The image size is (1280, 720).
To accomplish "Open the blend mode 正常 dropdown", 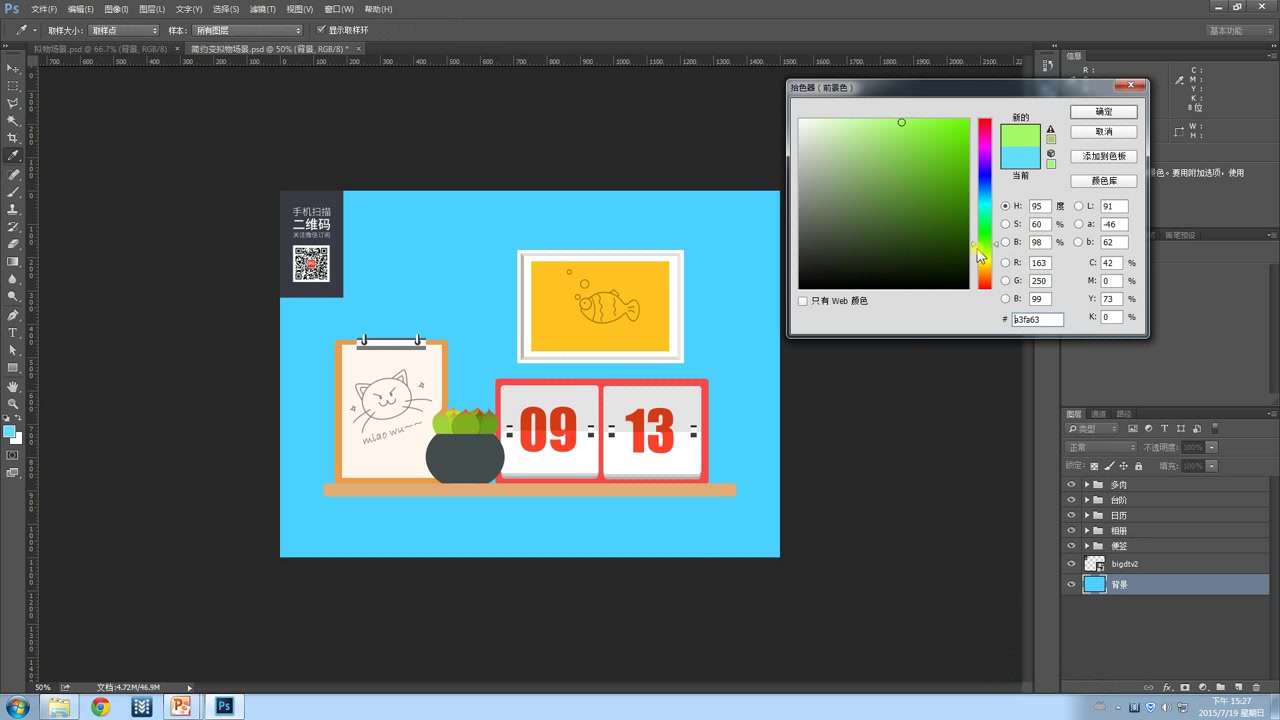I will [x=1100, y=447].
